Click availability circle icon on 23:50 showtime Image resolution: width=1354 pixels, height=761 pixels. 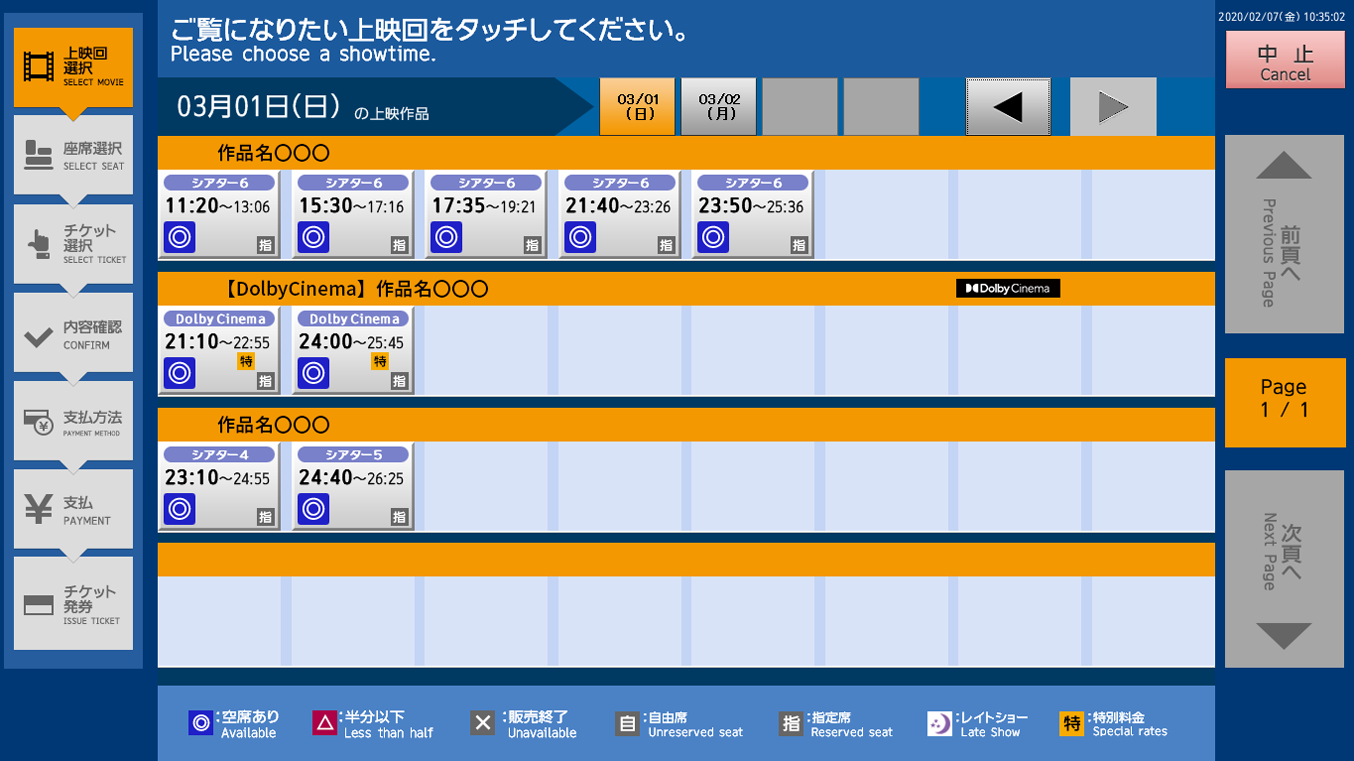point(714,237)
